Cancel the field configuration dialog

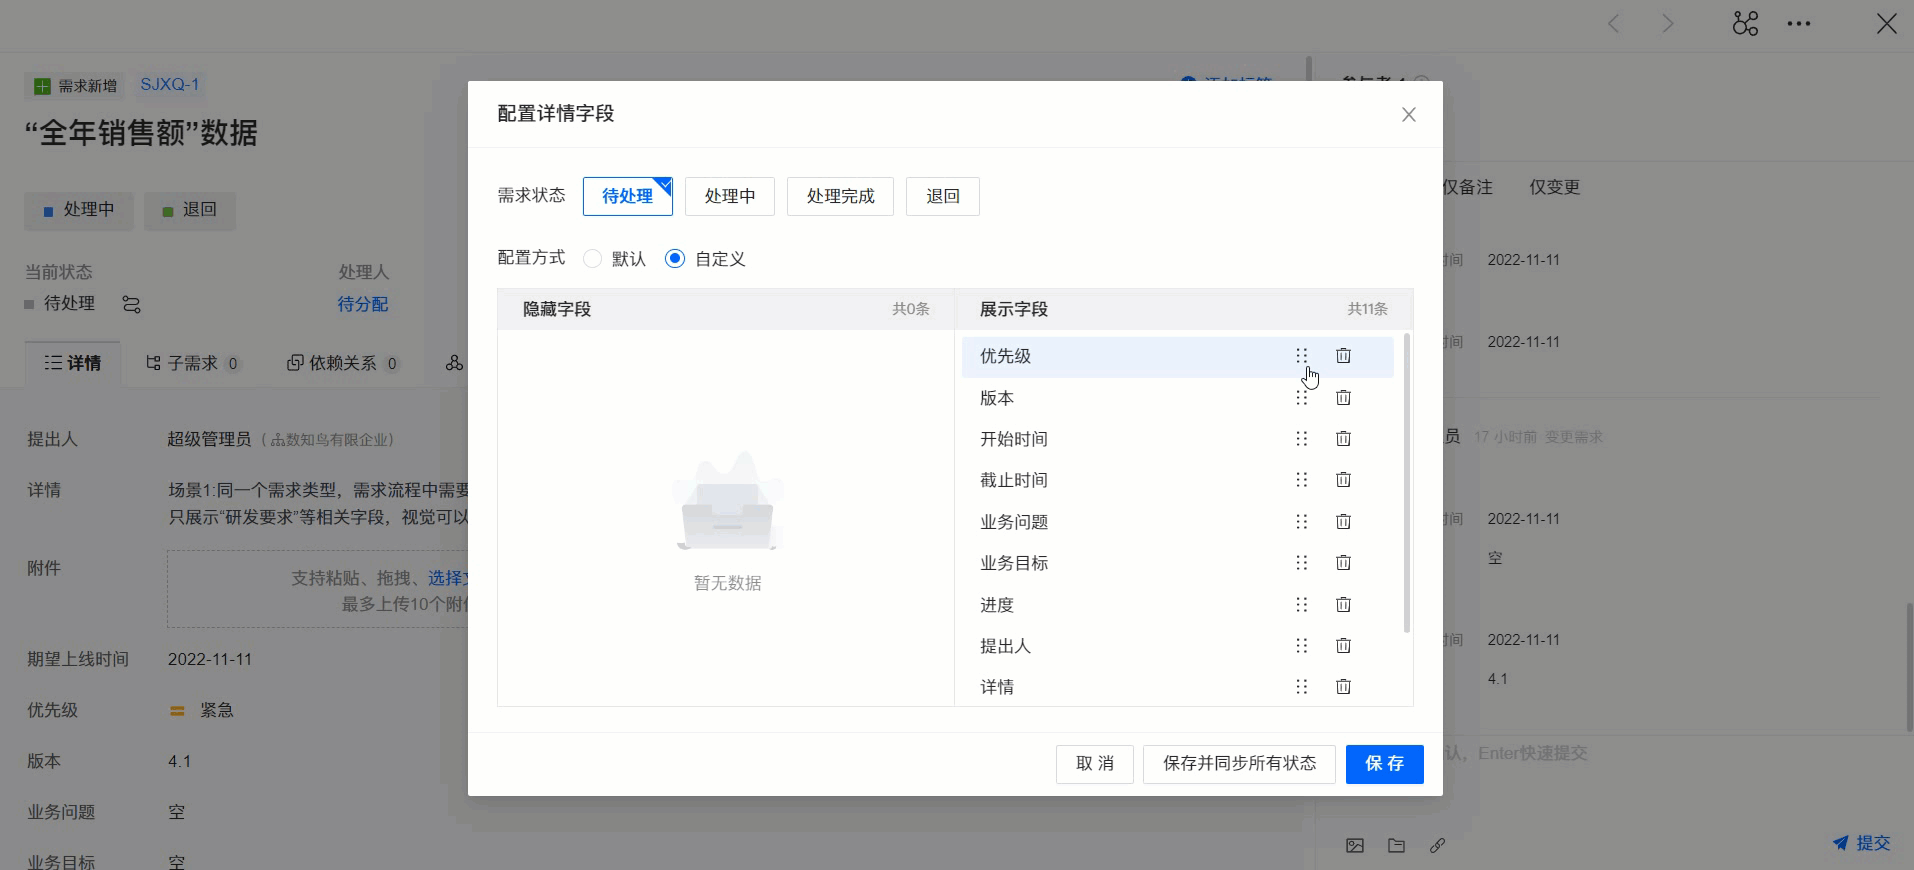[1094, 764]
